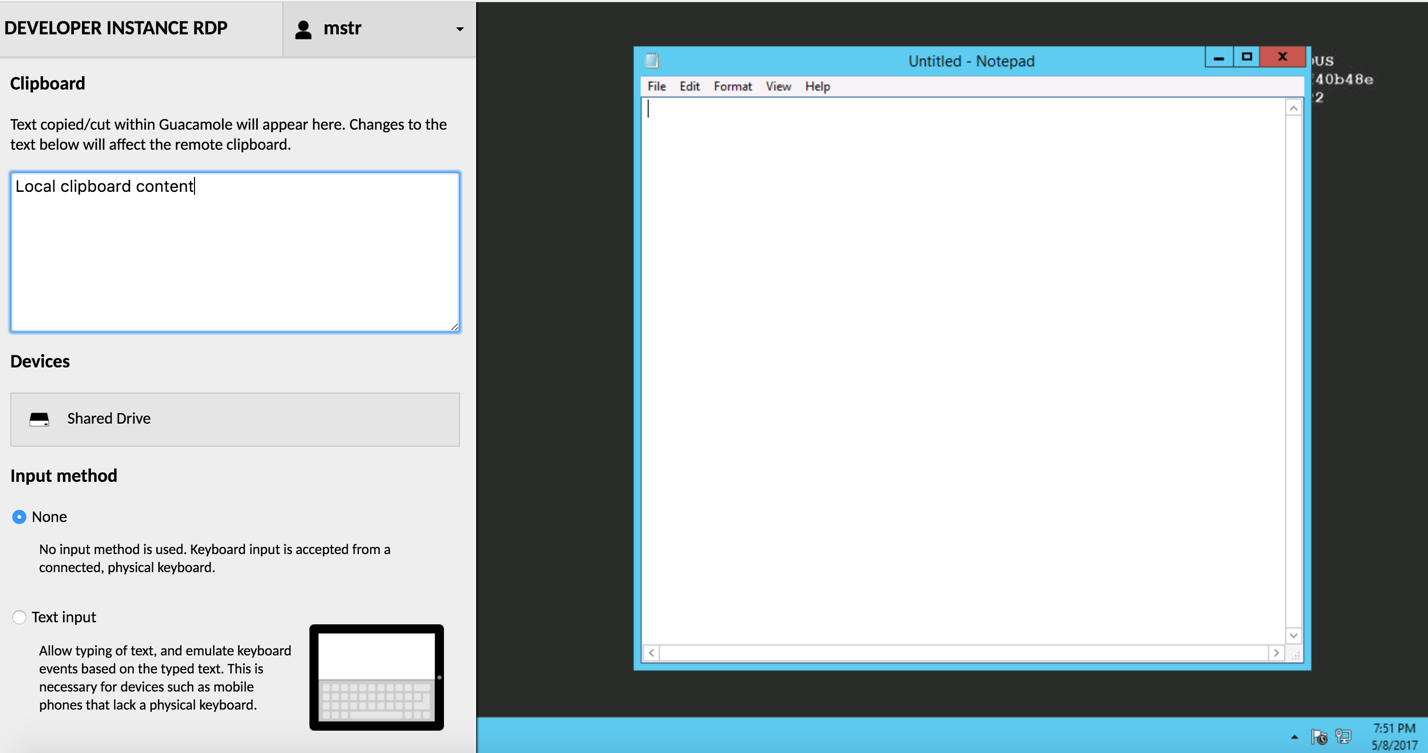Open Notepad's Edit menu
The width and height of the screenshot is (1428, 753).
[689, 86]
